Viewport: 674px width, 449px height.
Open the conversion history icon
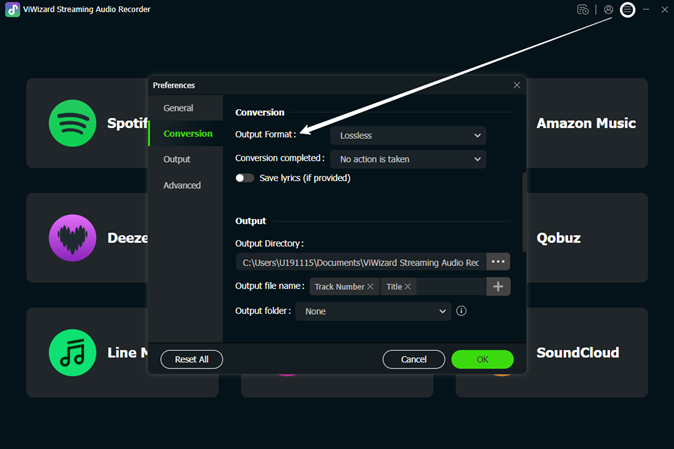coord(583,10)
